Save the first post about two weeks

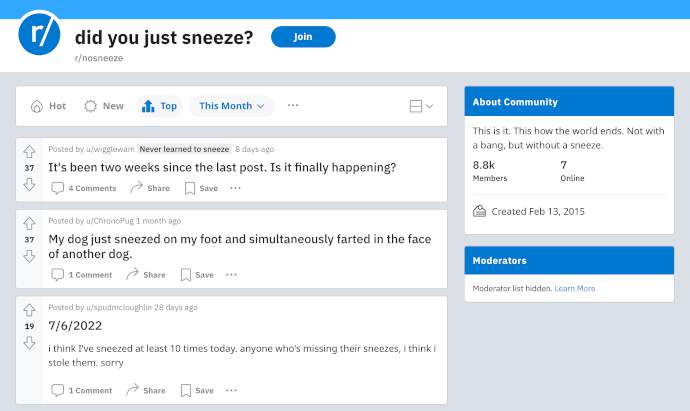pos(201,188)
